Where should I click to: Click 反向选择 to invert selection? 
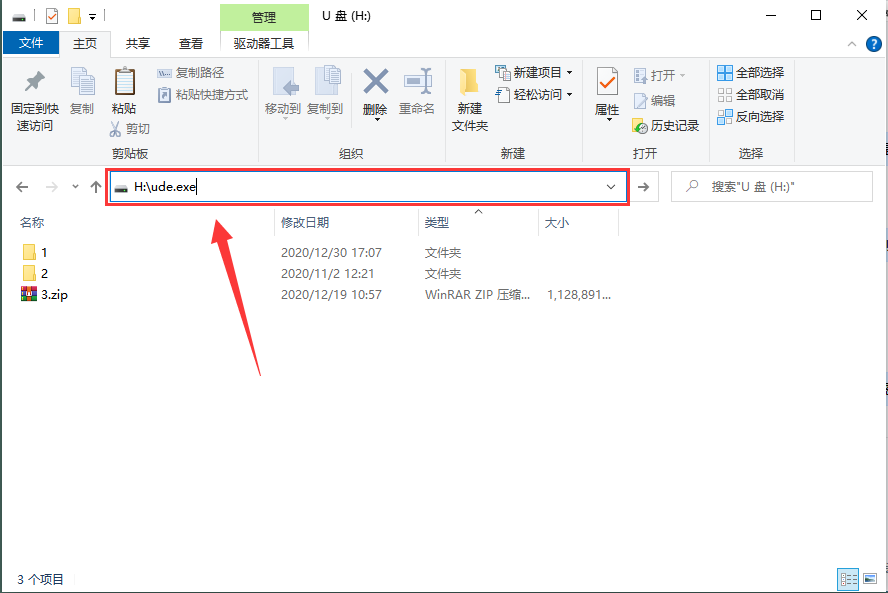[x=749, y=116]
